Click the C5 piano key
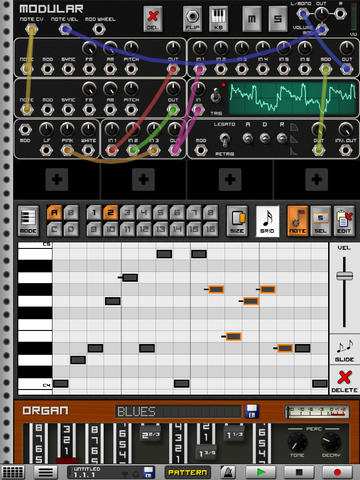 [35, 245]
